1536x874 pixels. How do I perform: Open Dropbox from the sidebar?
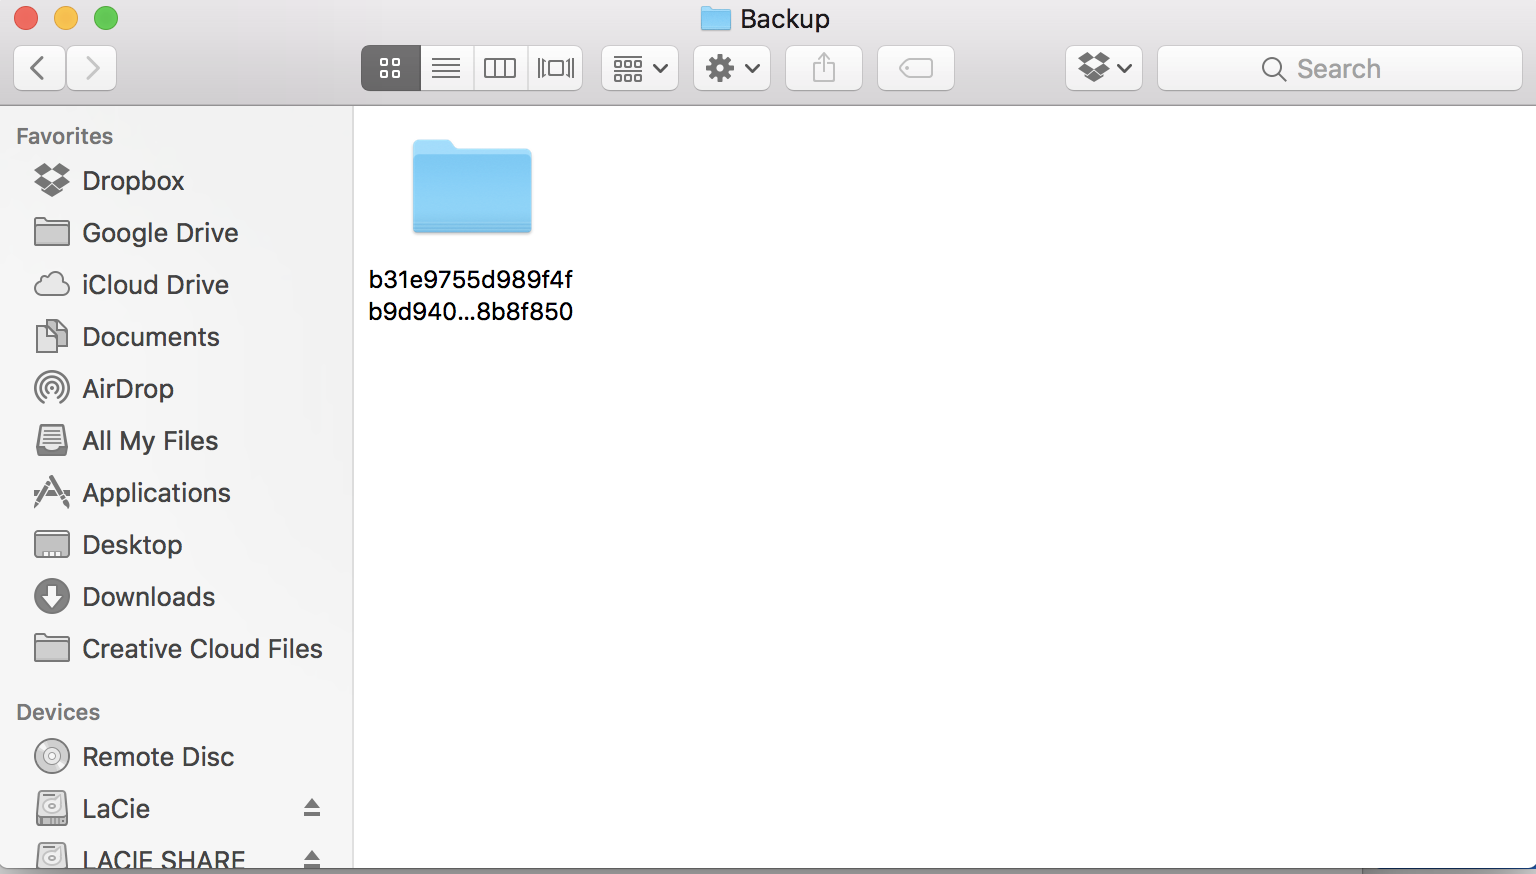click(x=133, y=180)
